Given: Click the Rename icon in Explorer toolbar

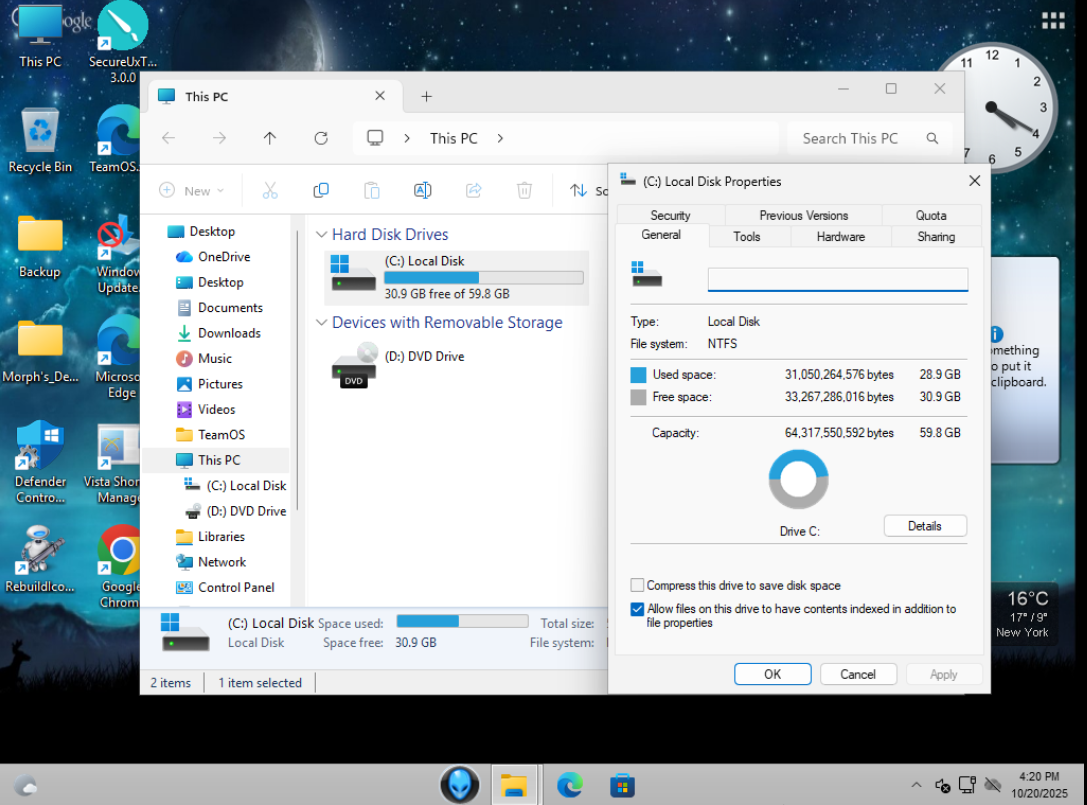Looking at the screenshot, I should [x=423, y=190].
